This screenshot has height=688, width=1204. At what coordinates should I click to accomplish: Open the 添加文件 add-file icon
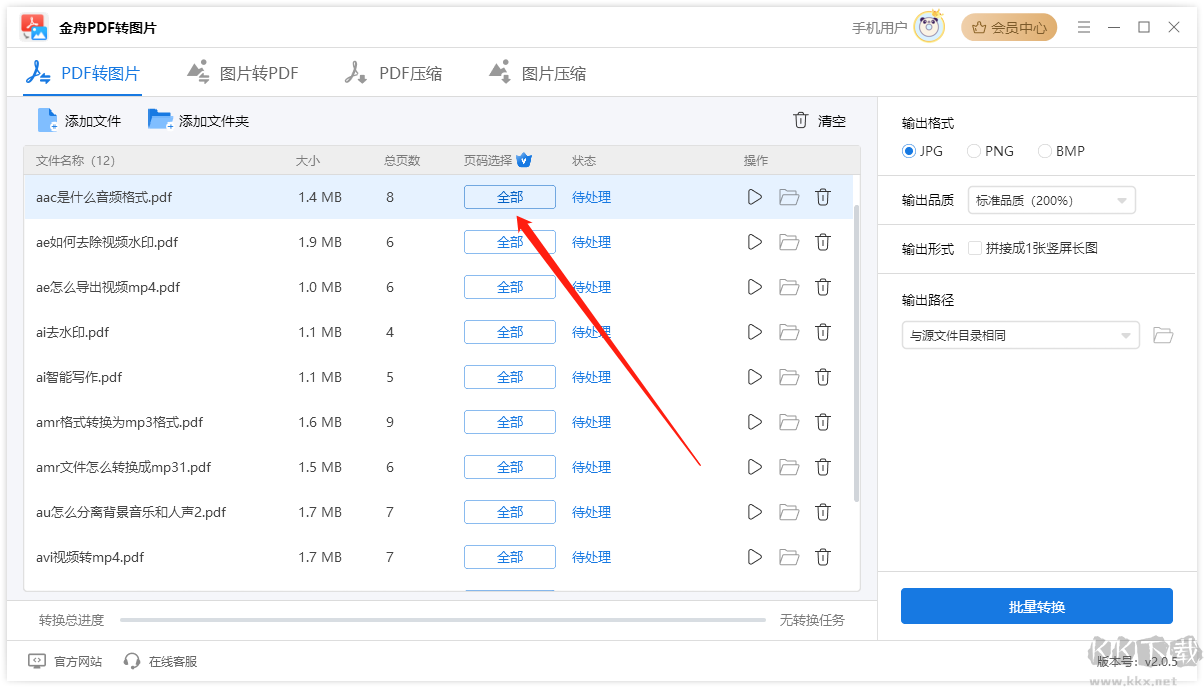click(47, 119)
